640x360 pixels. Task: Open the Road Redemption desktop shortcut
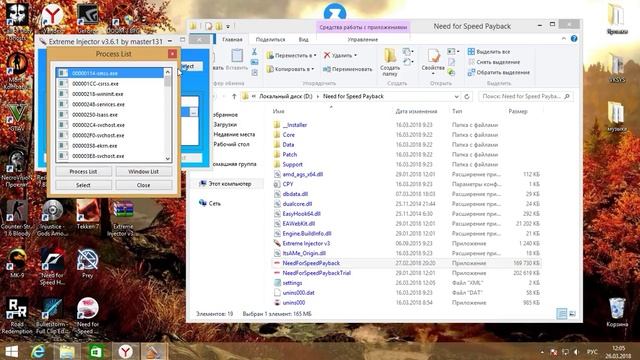[17, 316]
